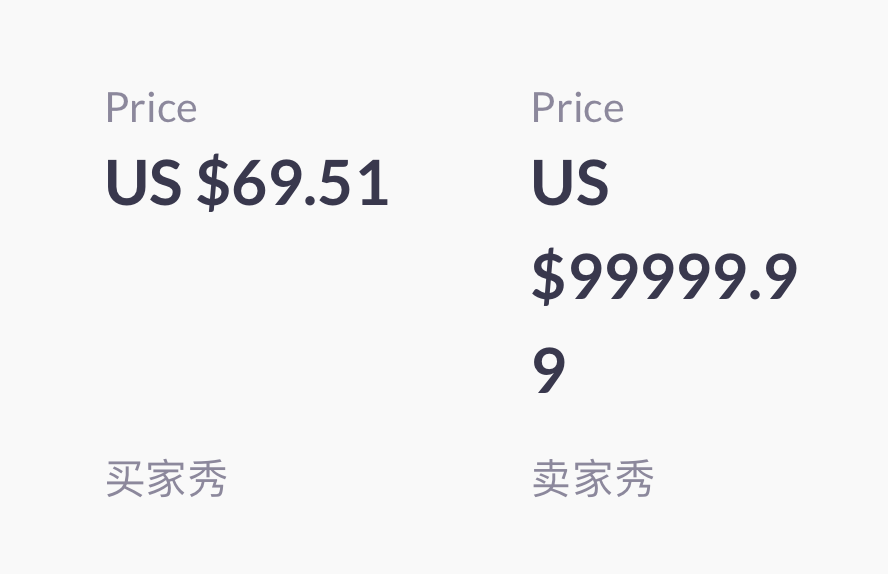Image resolution: width=888 pixels, height=574 pixels.
Task: Select the US $69.51 price value
Action: [x=246, y=183]
